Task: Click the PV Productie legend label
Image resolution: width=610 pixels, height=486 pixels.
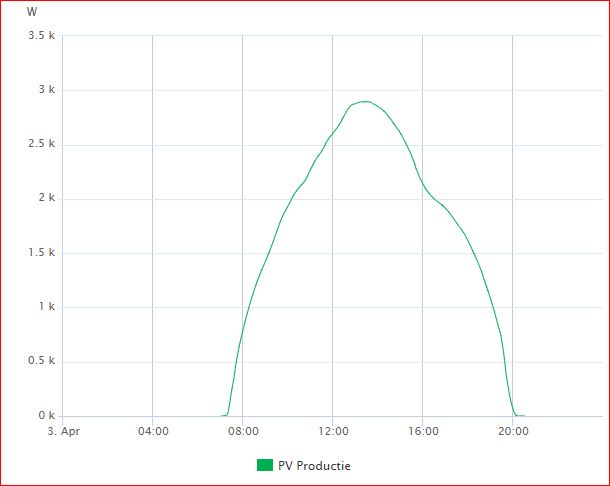Action: coord(314,466)
